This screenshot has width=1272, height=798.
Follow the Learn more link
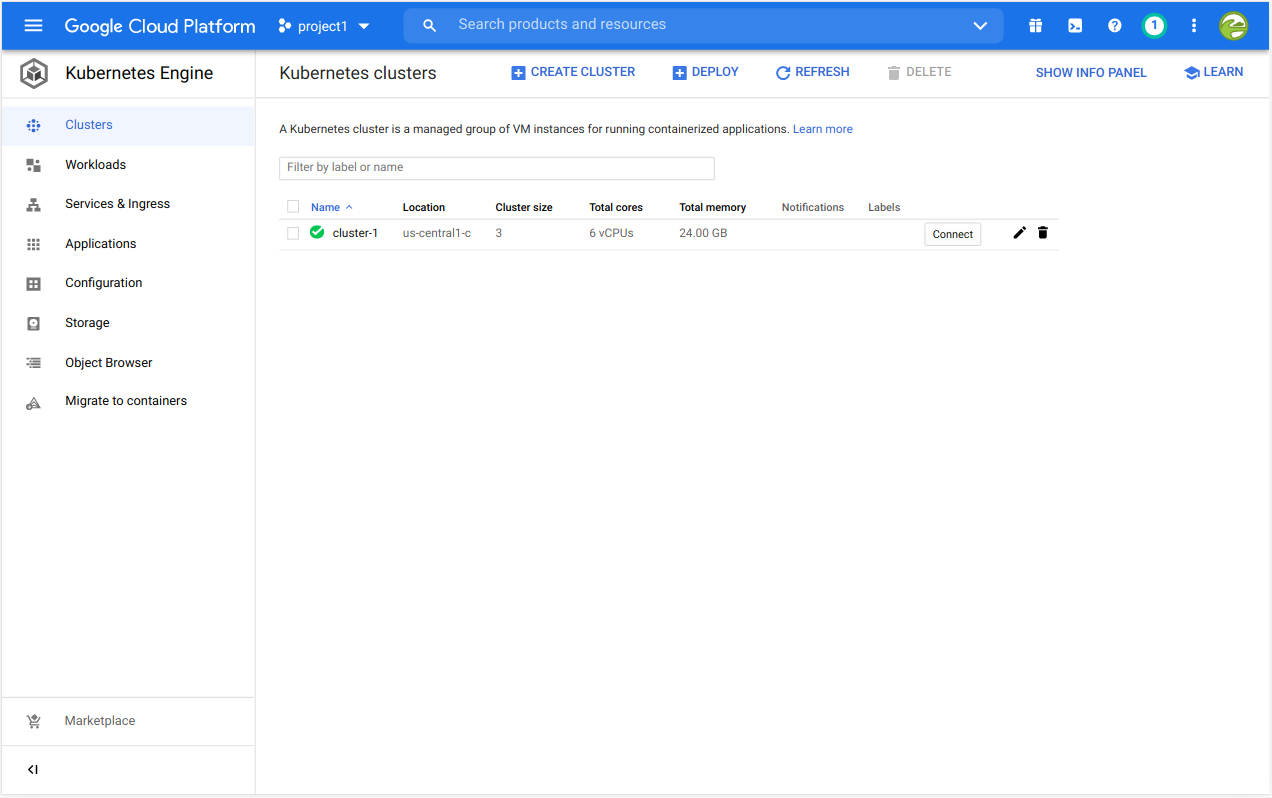822,129
